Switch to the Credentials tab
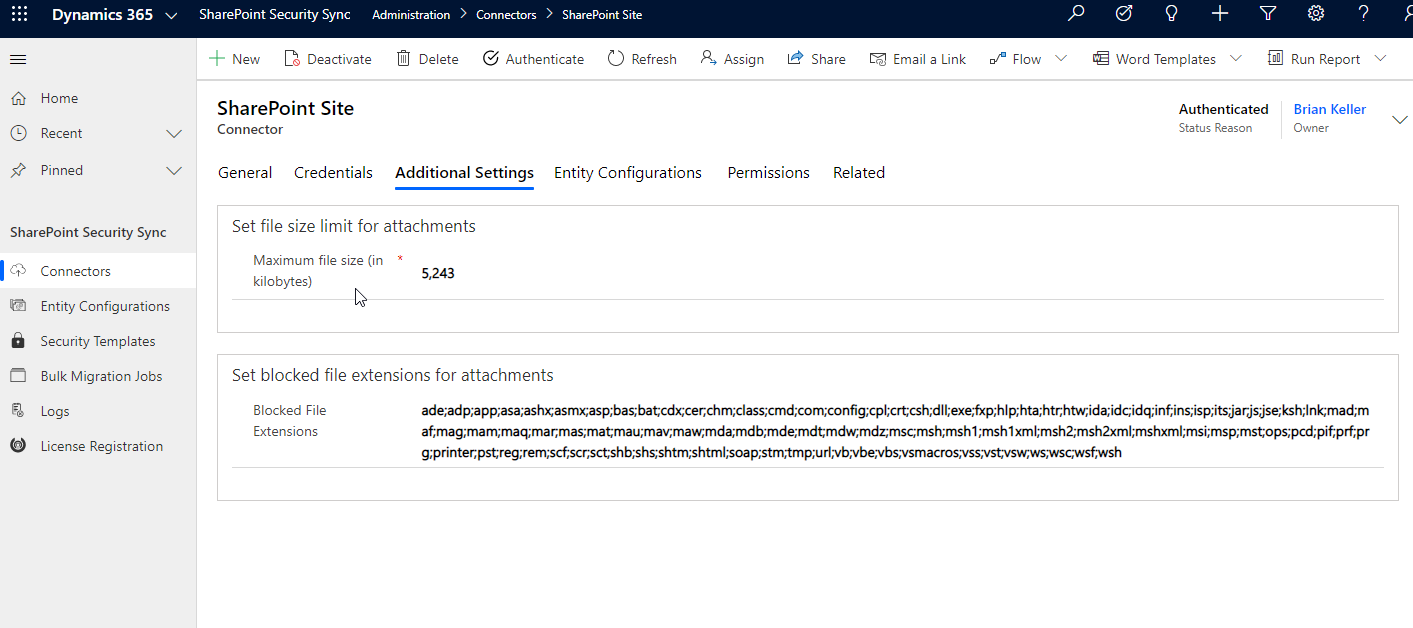This screenshot has width=1413, height=628. pyautogui.click(x=333, y=173)
